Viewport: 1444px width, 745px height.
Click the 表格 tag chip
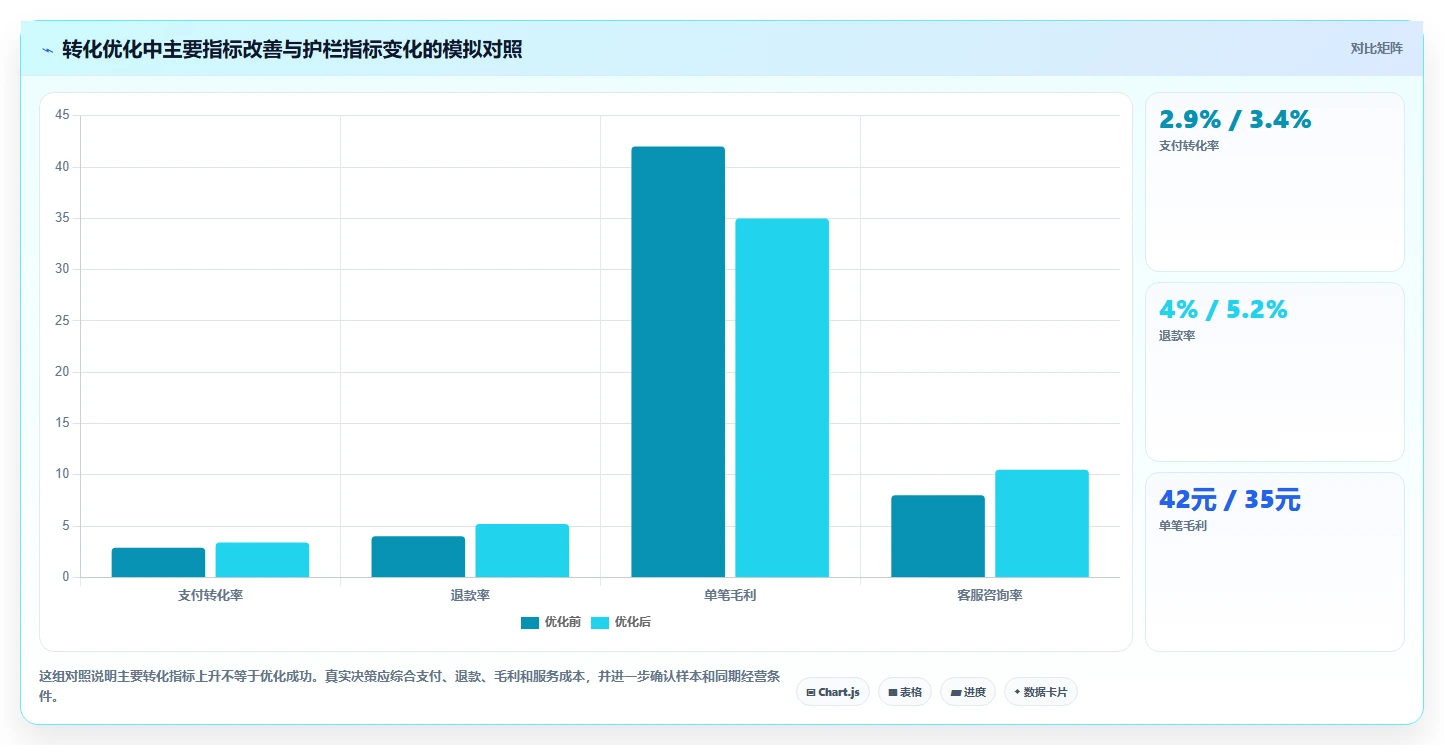click(x=905, y=692)
